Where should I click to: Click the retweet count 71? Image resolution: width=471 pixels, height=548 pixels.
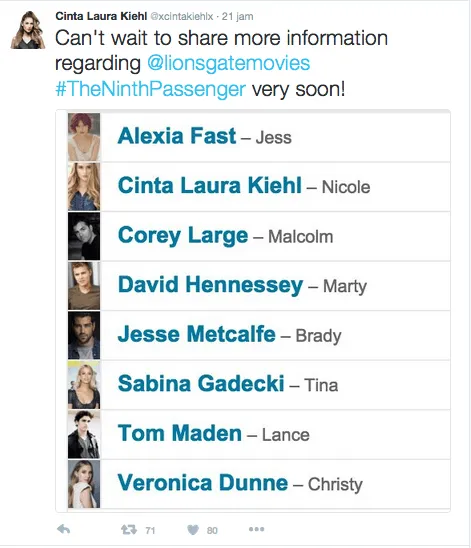pos(150,531)
